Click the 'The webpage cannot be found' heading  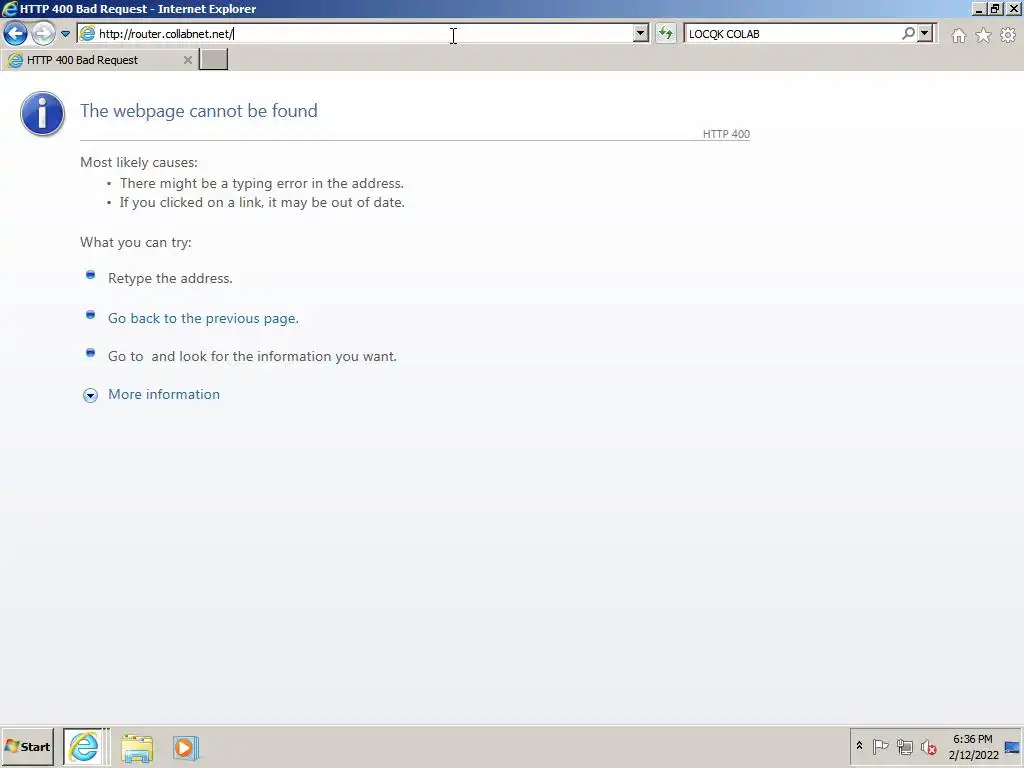[199, 111]
